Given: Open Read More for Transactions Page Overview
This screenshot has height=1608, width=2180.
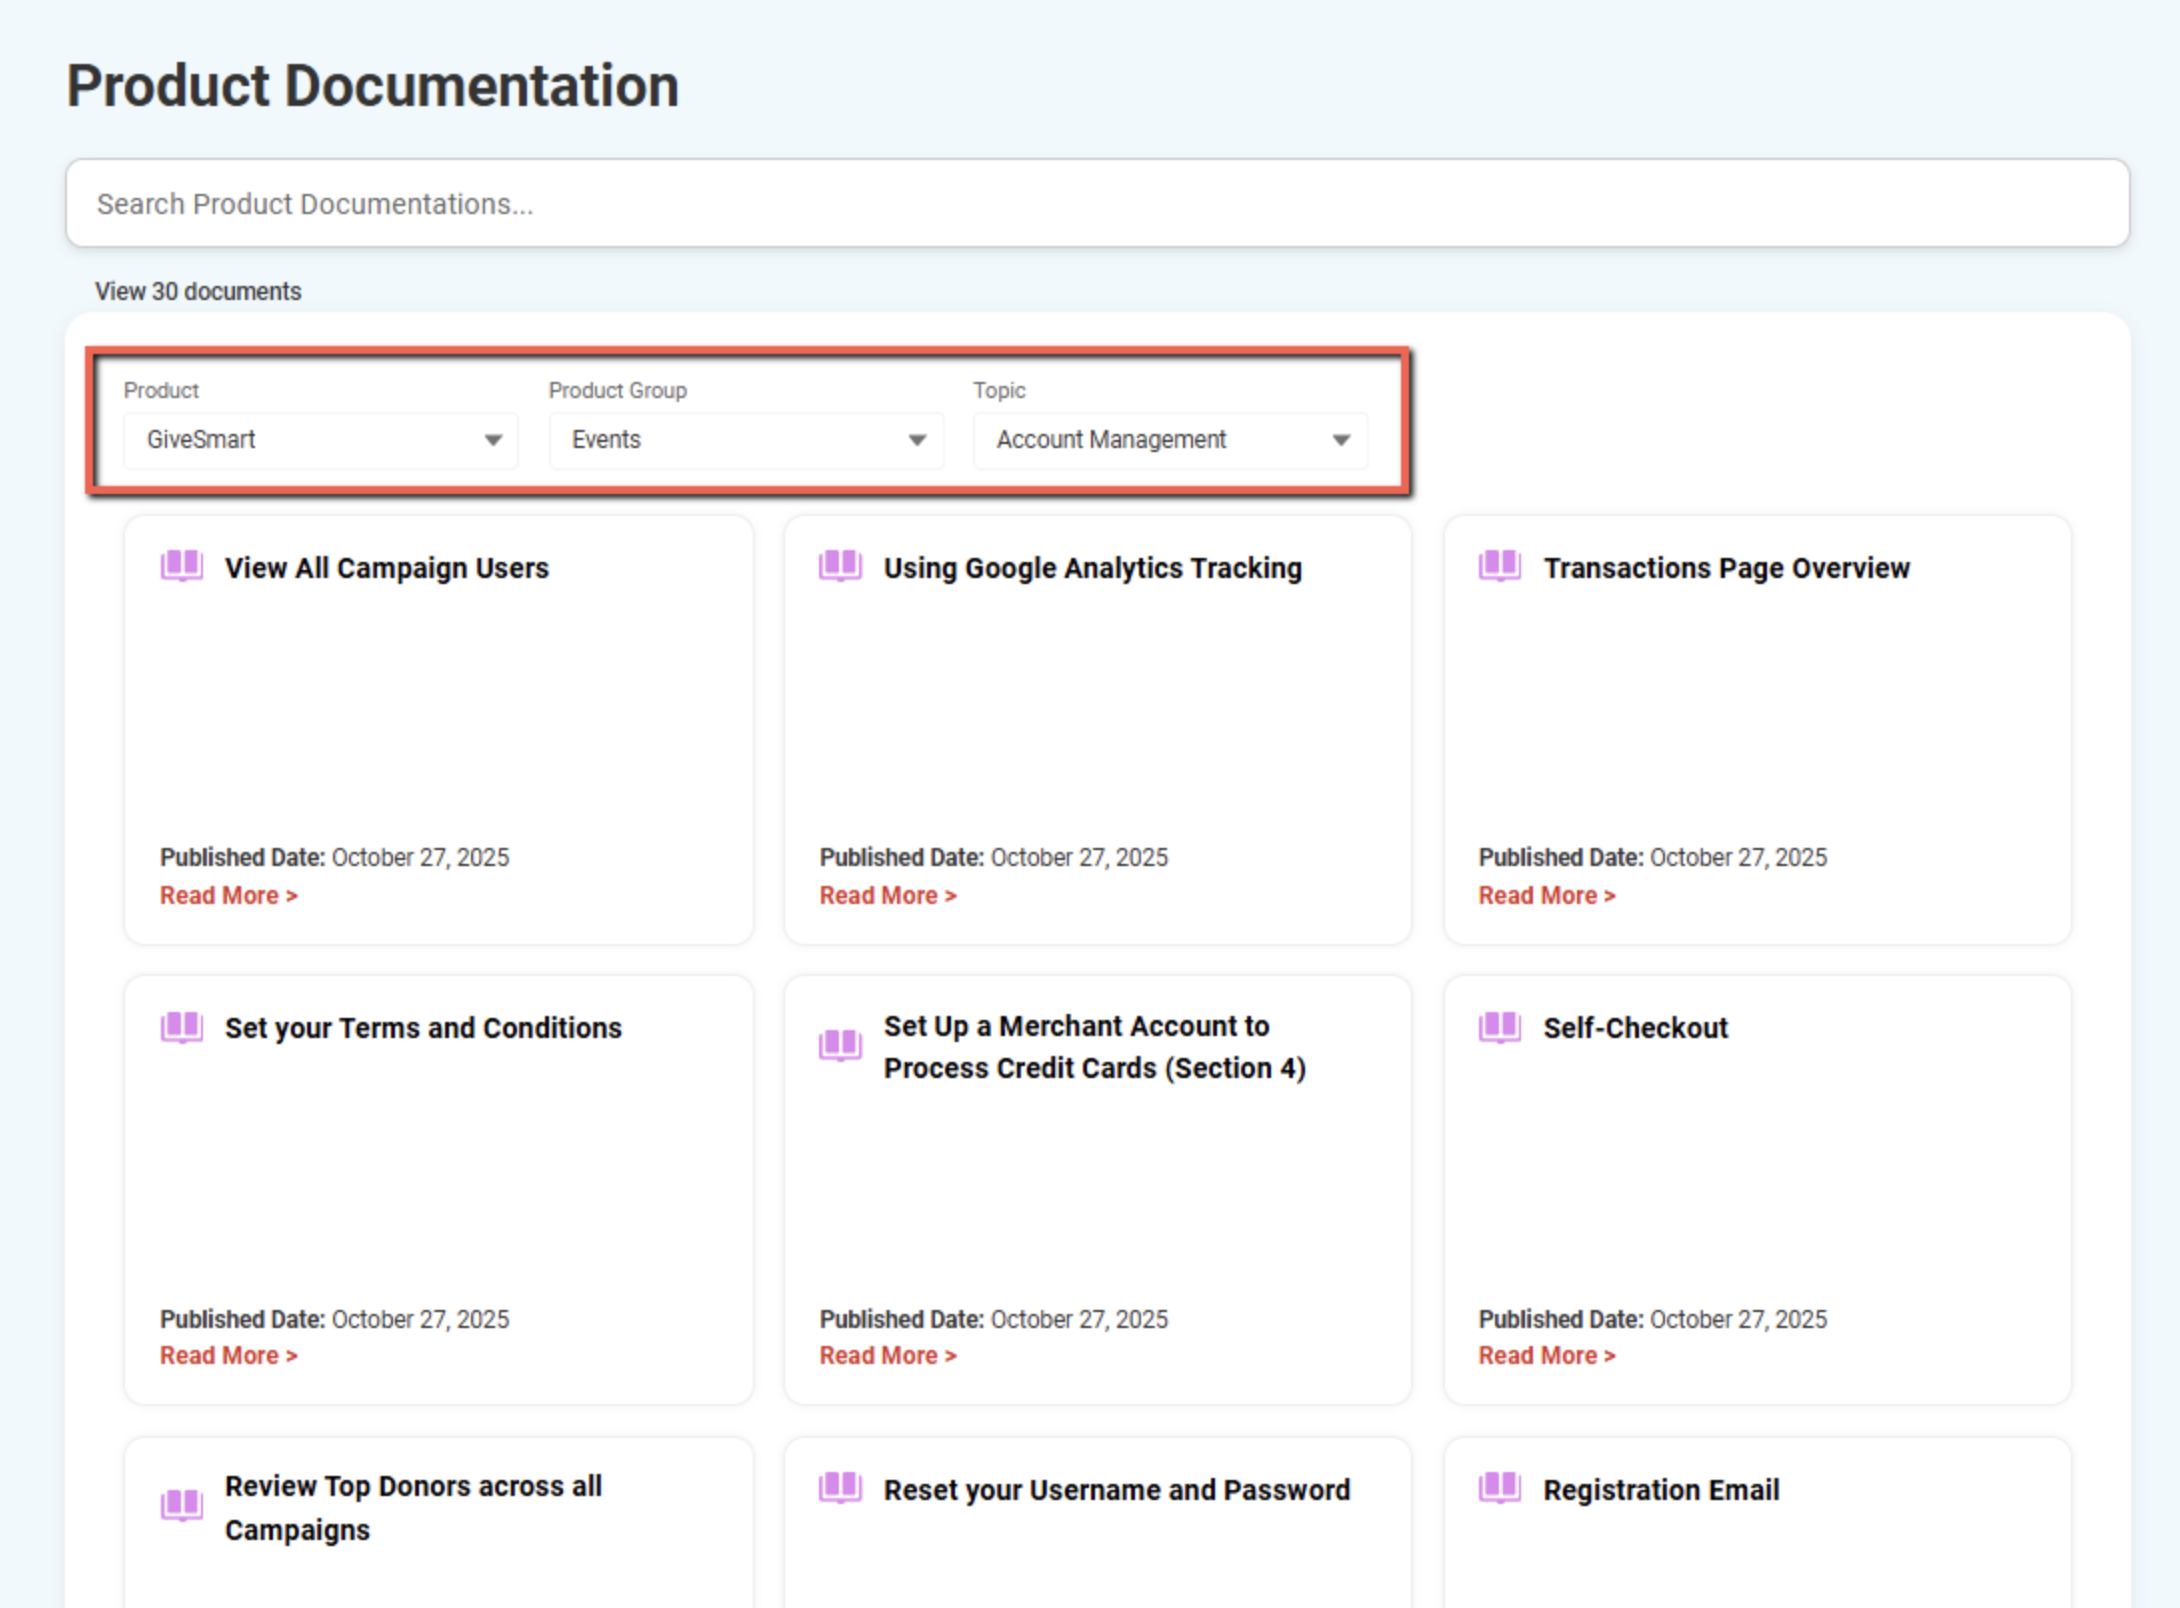Looking at the screenshot, I should pyautogui.click(x=1547, y=895).
